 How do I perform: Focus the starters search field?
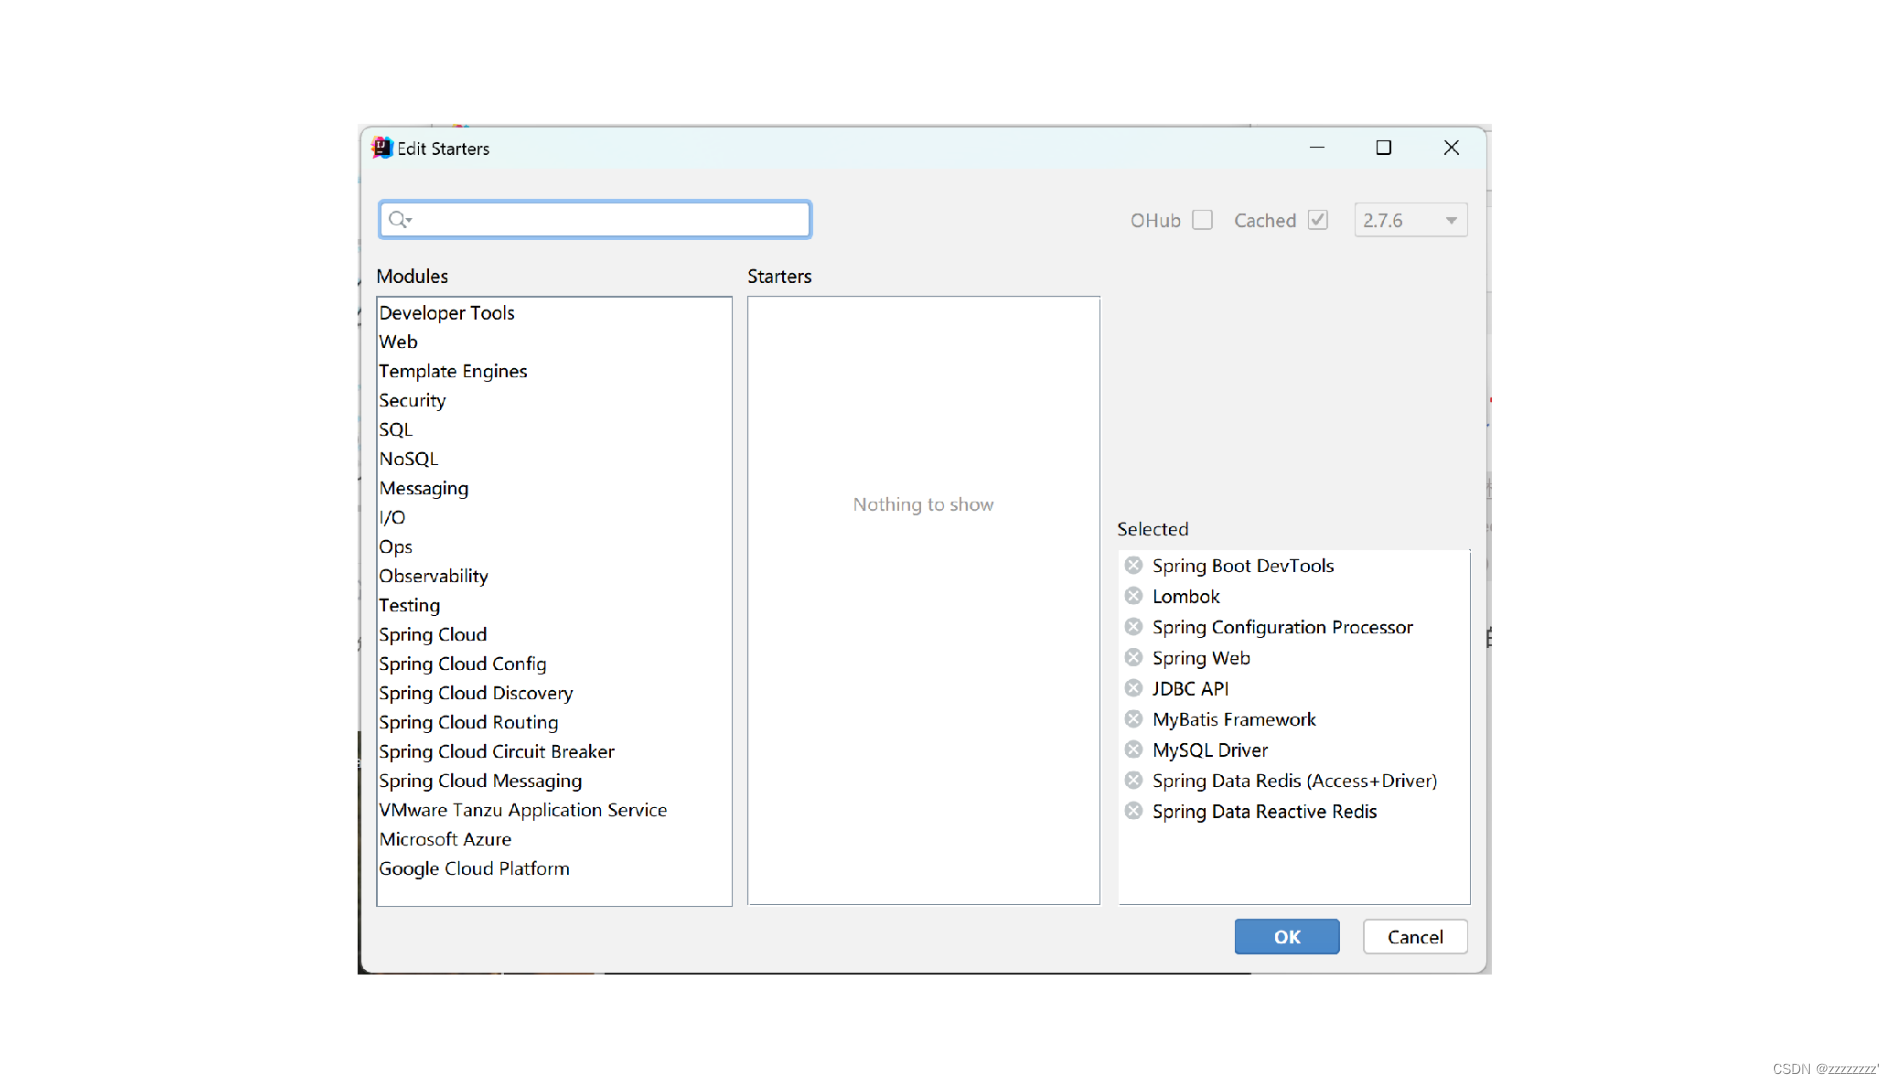pos(595,219)
